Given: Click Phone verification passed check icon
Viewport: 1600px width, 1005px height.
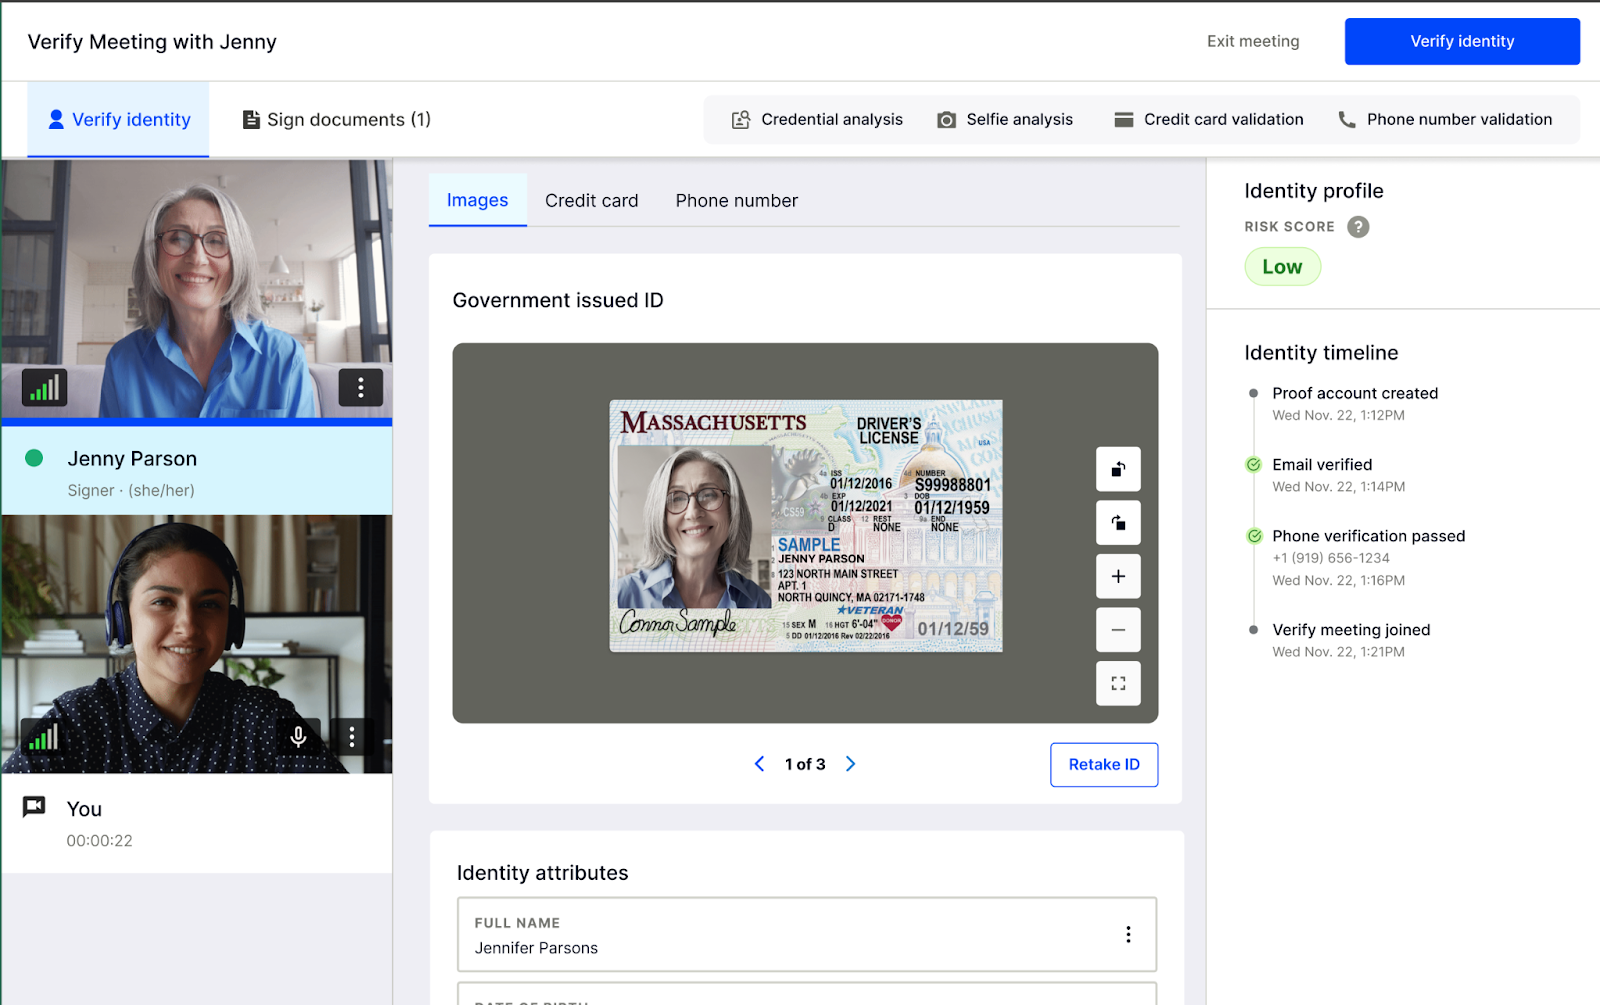Looking at the screenshot, I should 1254,536.
